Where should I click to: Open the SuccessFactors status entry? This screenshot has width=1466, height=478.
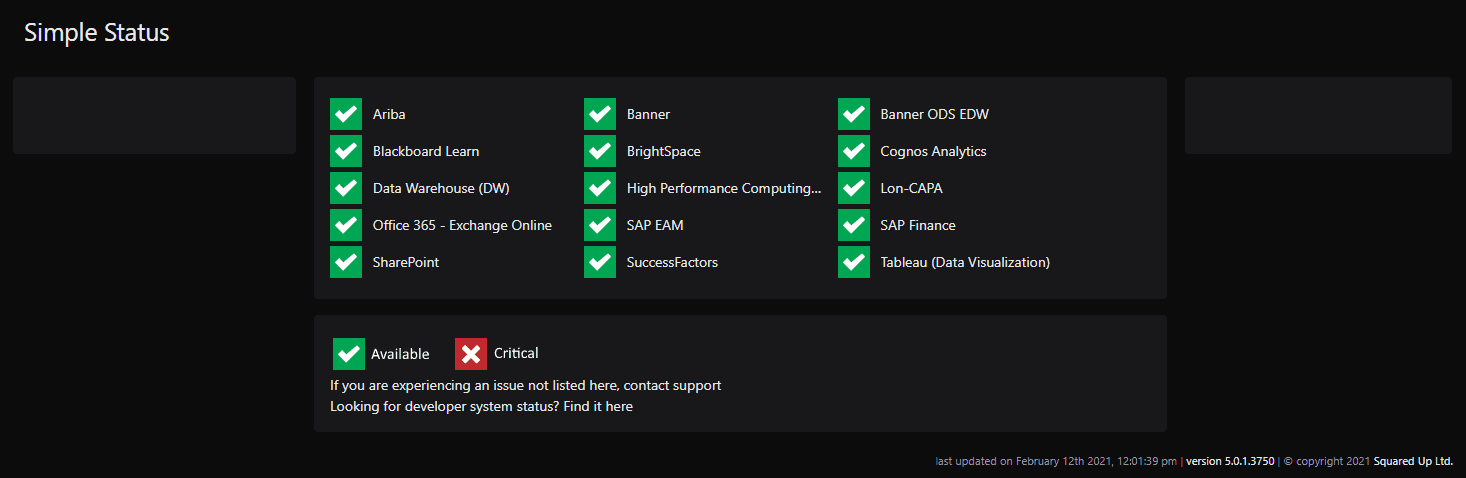[x=672, y=262]
